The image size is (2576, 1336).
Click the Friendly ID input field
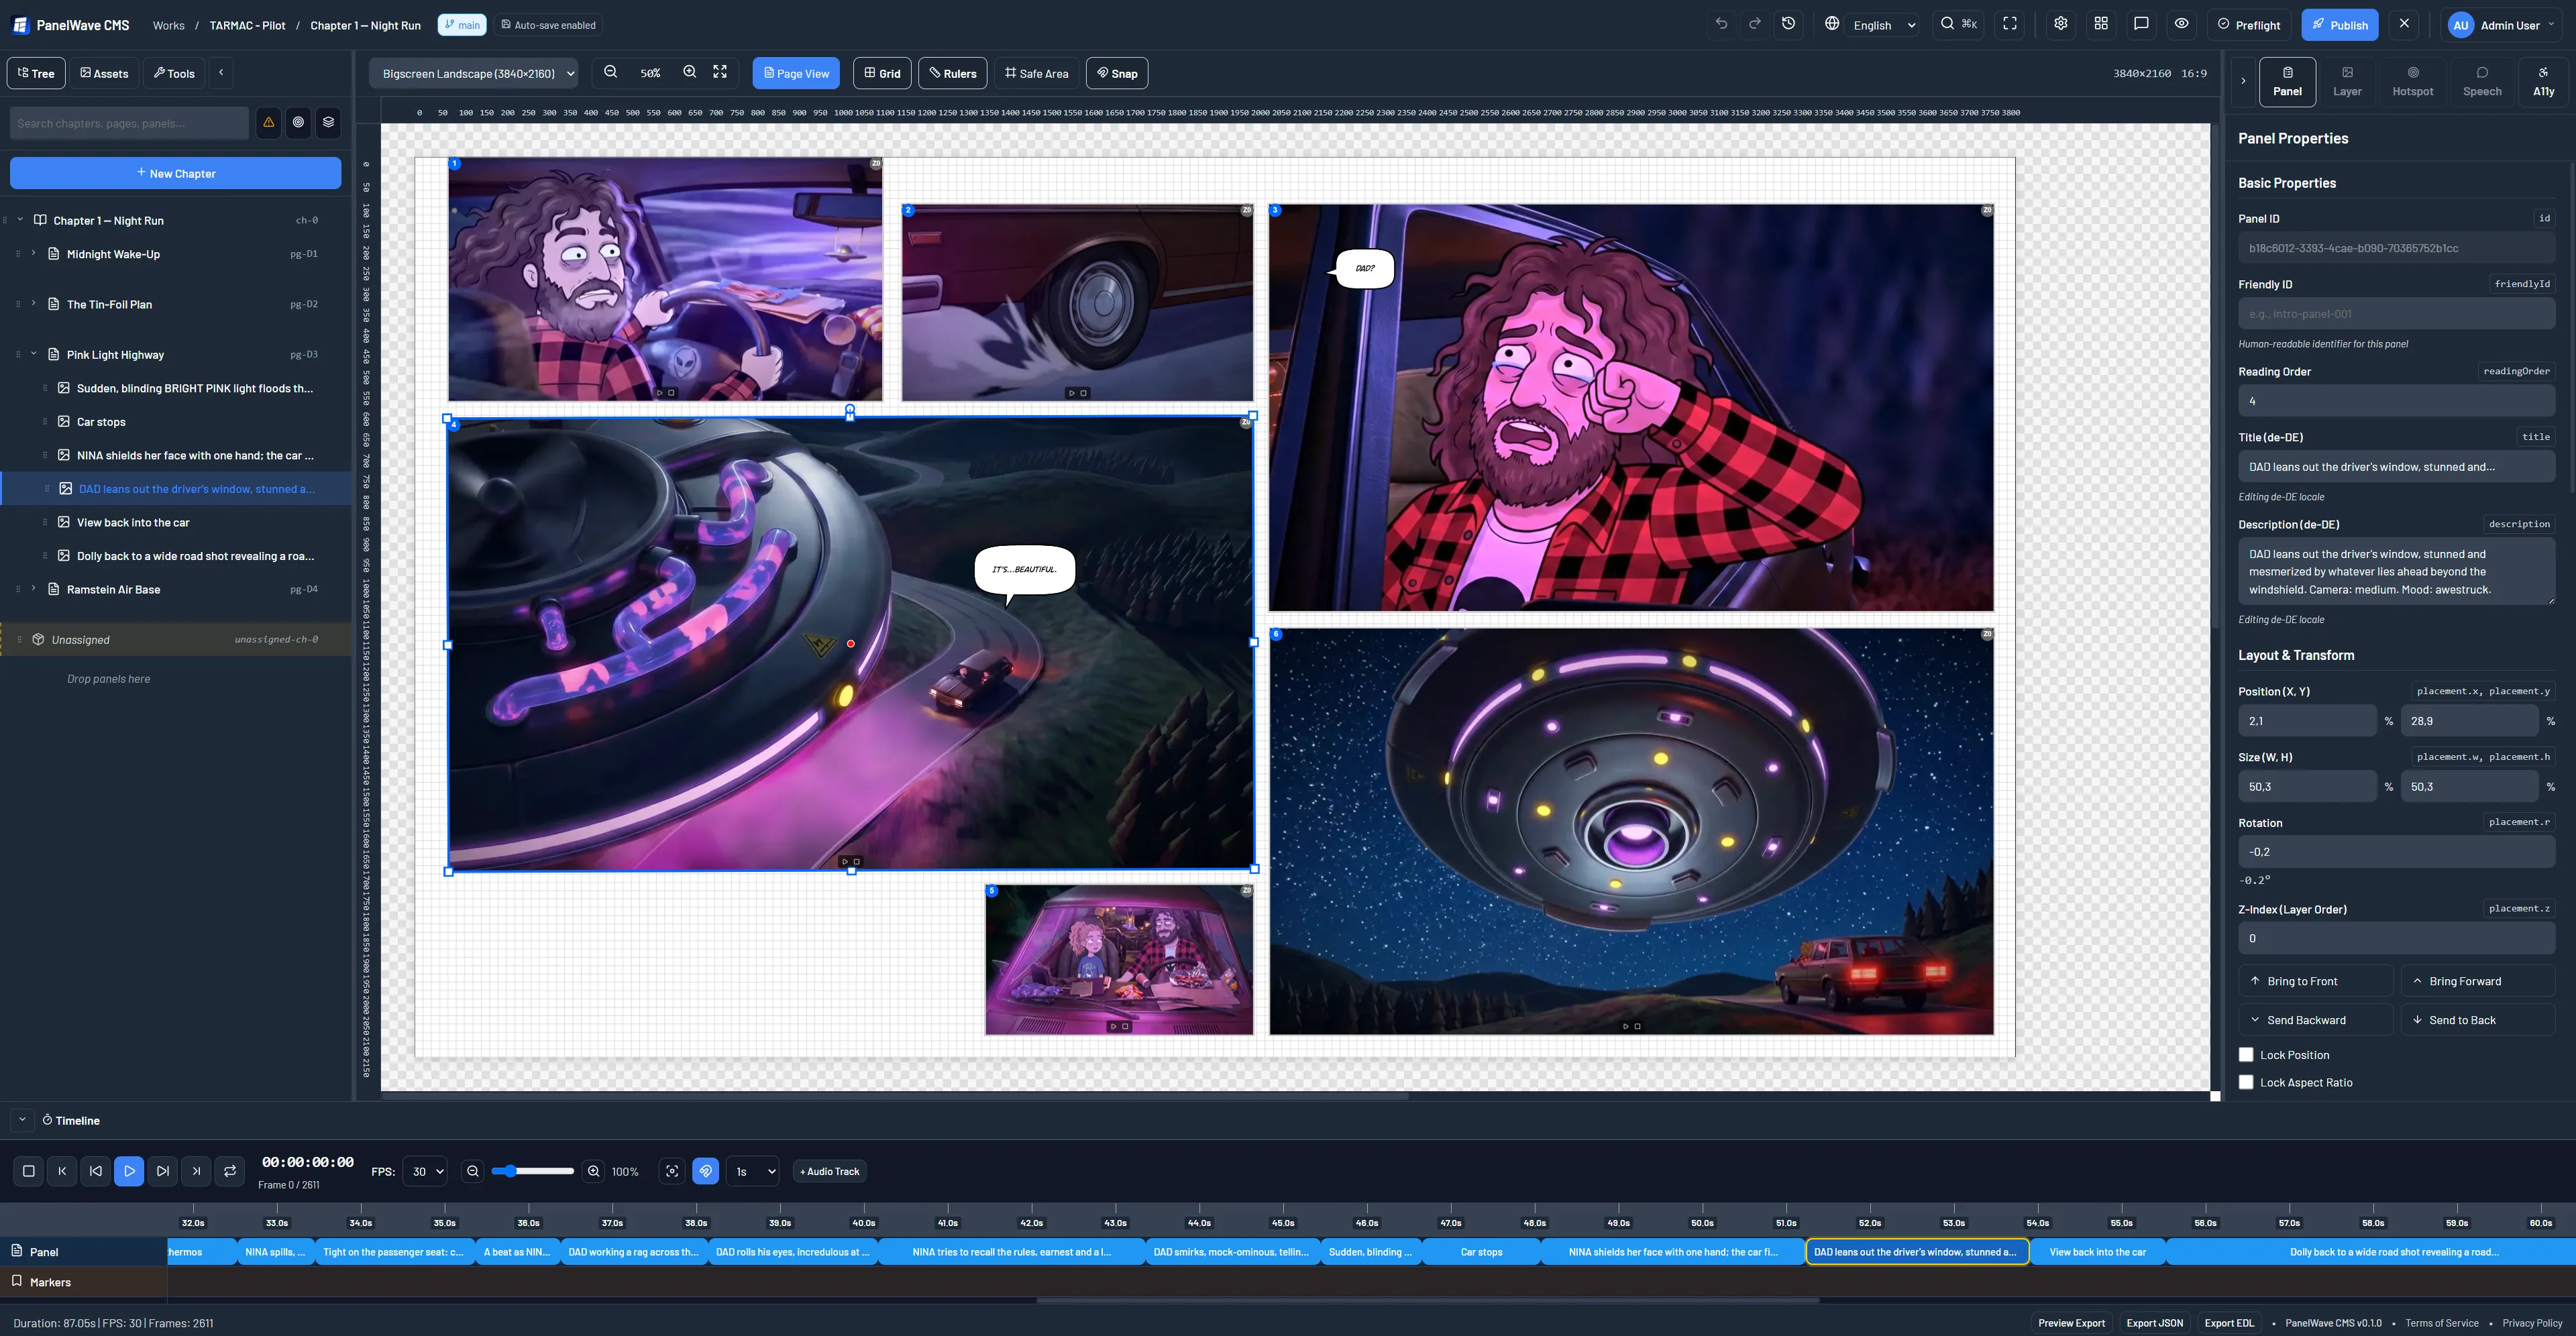[x=2396, y=314]
